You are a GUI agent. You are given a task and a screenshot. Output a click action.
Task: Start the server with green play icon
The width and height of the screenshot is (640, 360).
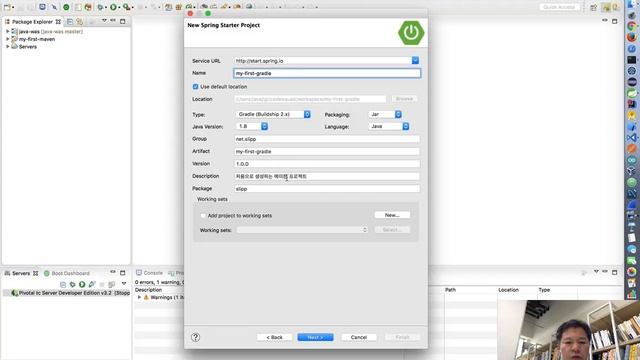[x=82, y=284]
